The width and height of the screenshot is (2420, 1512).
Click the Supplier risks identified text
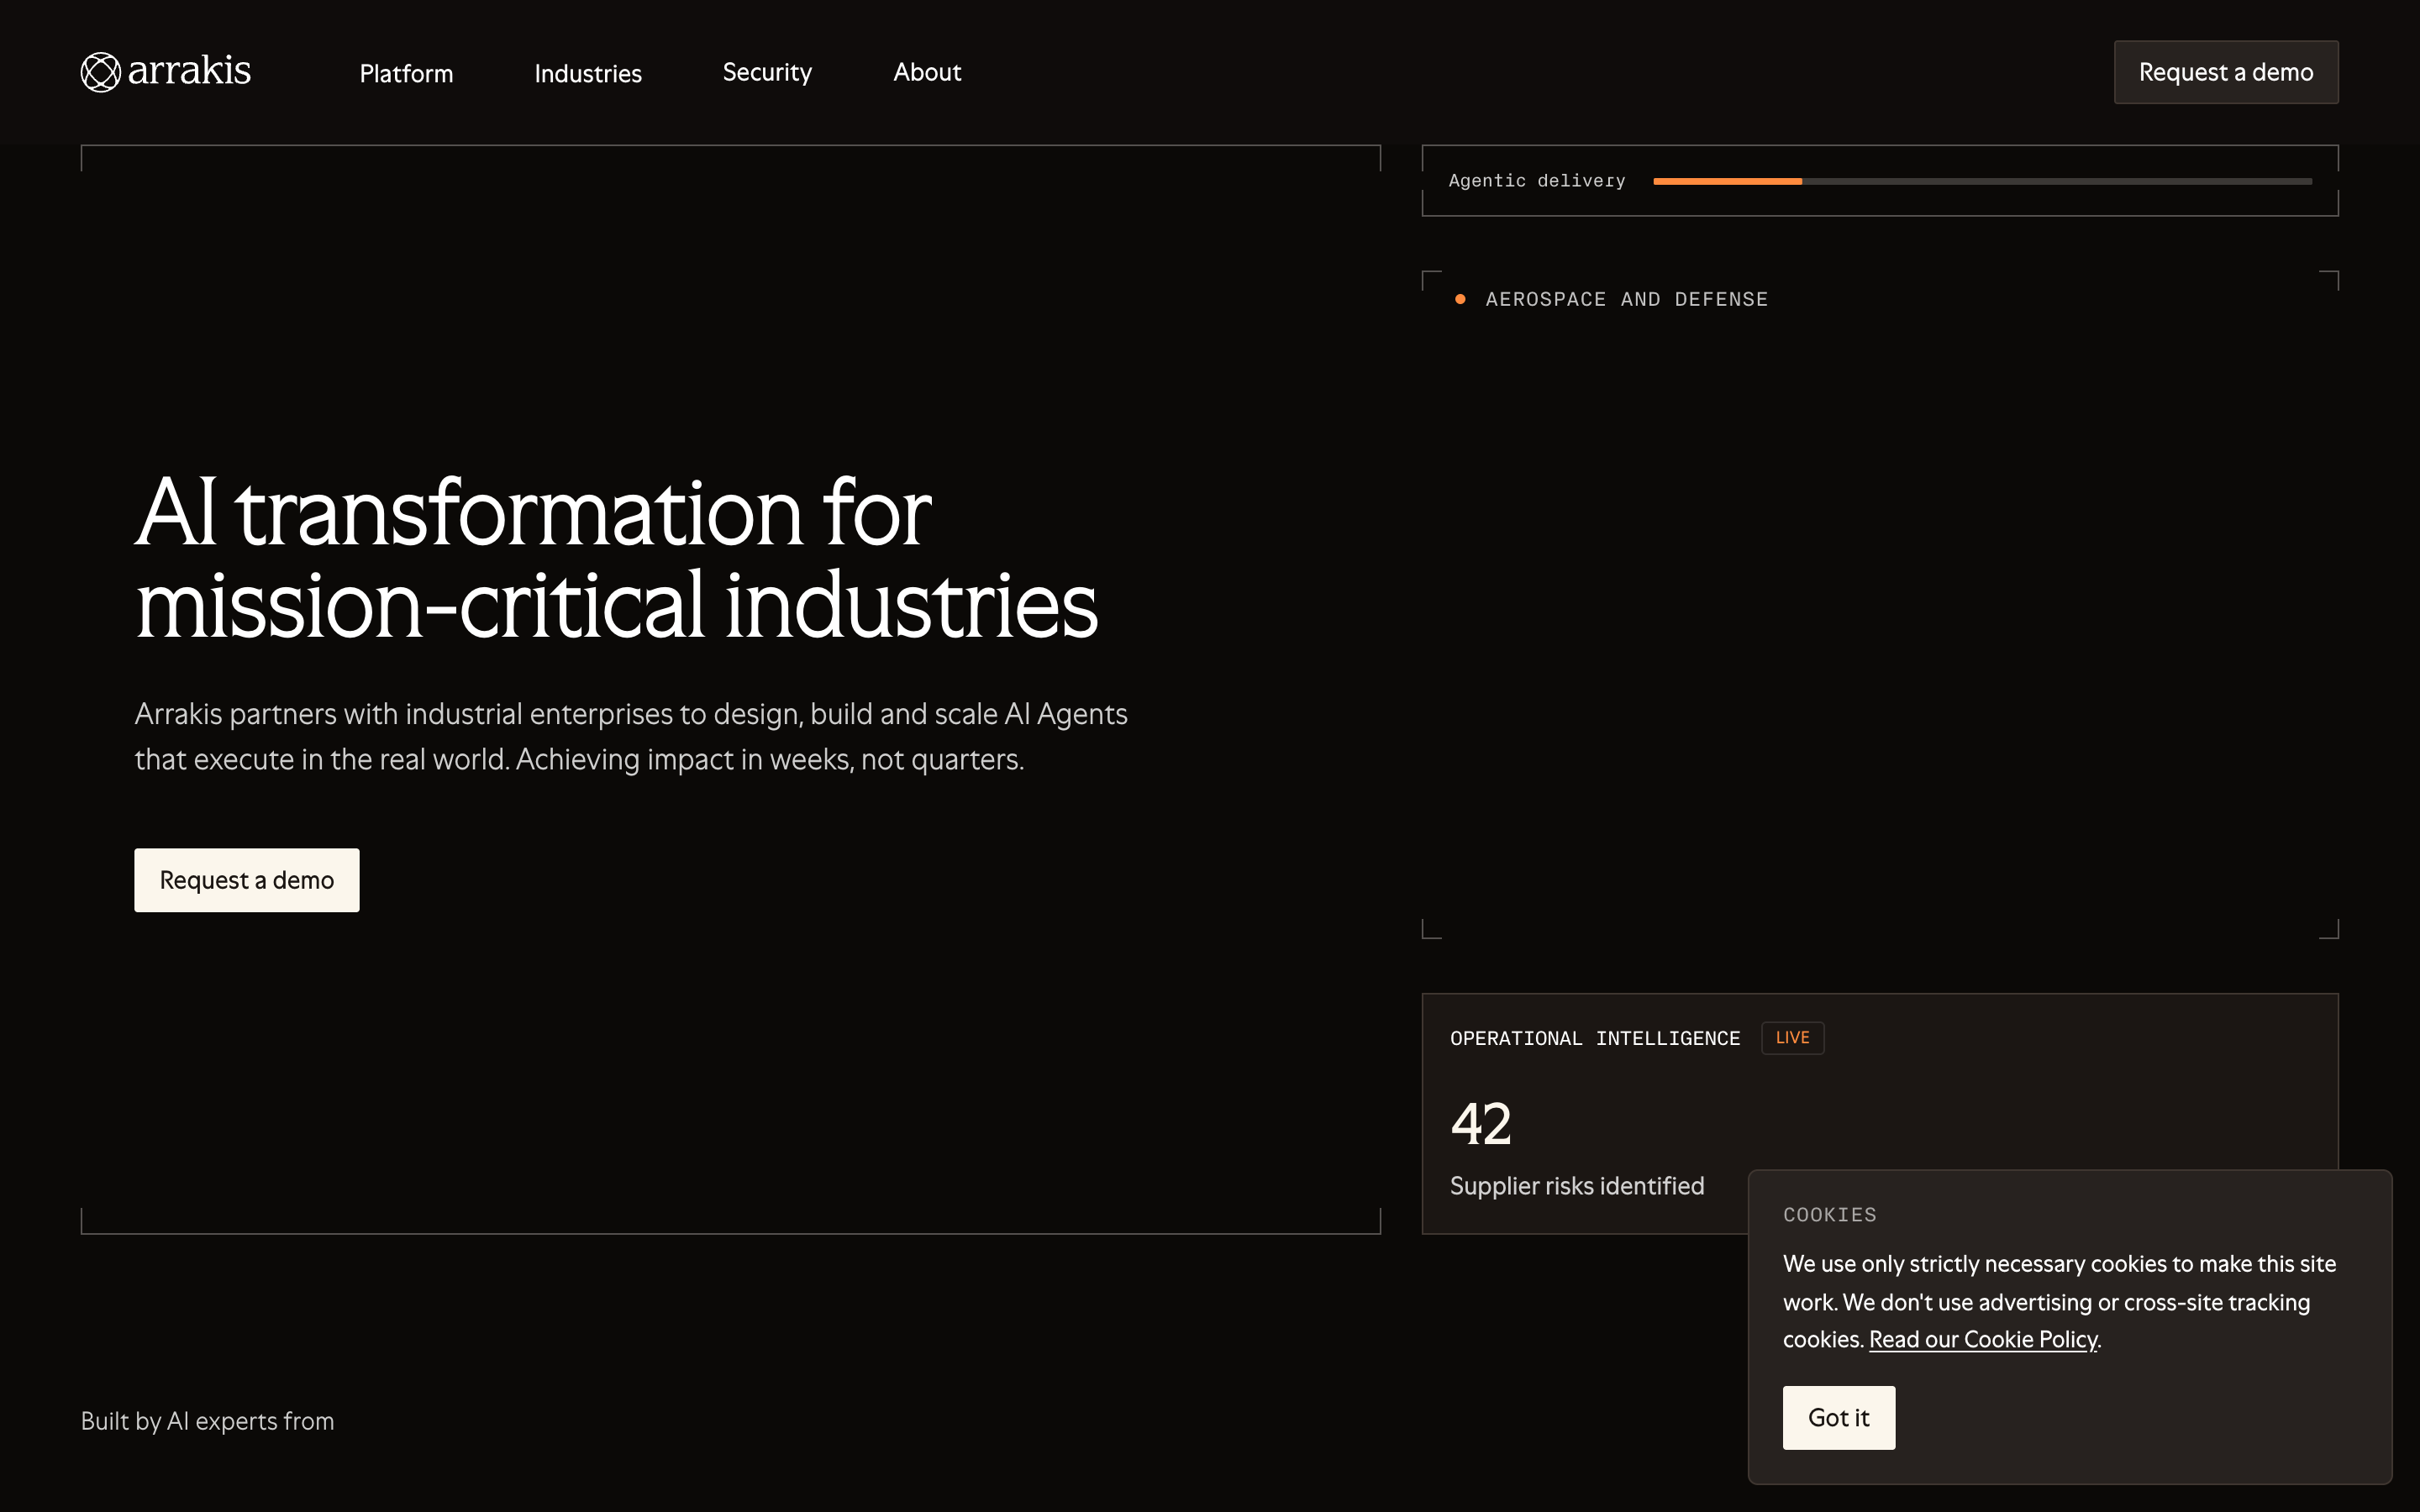(1577, 1186)
